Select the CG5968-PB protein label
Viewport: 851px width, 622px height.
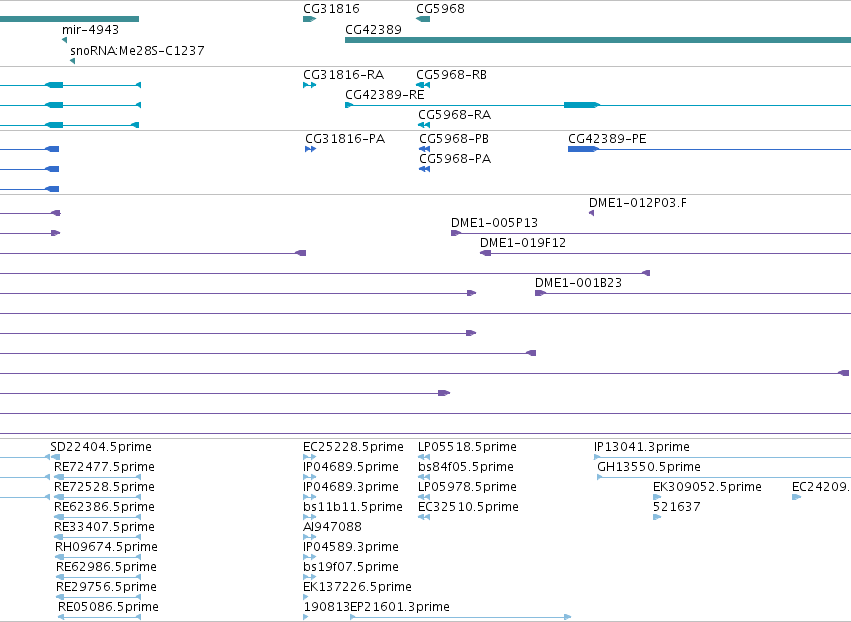454,139
